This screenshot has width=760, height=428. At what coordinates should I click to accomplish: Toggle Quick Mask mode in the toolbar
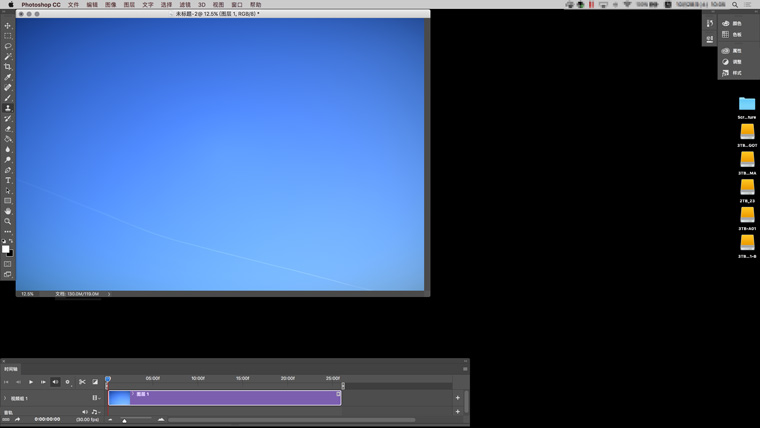pyautogui.click(x=8, y=264)
